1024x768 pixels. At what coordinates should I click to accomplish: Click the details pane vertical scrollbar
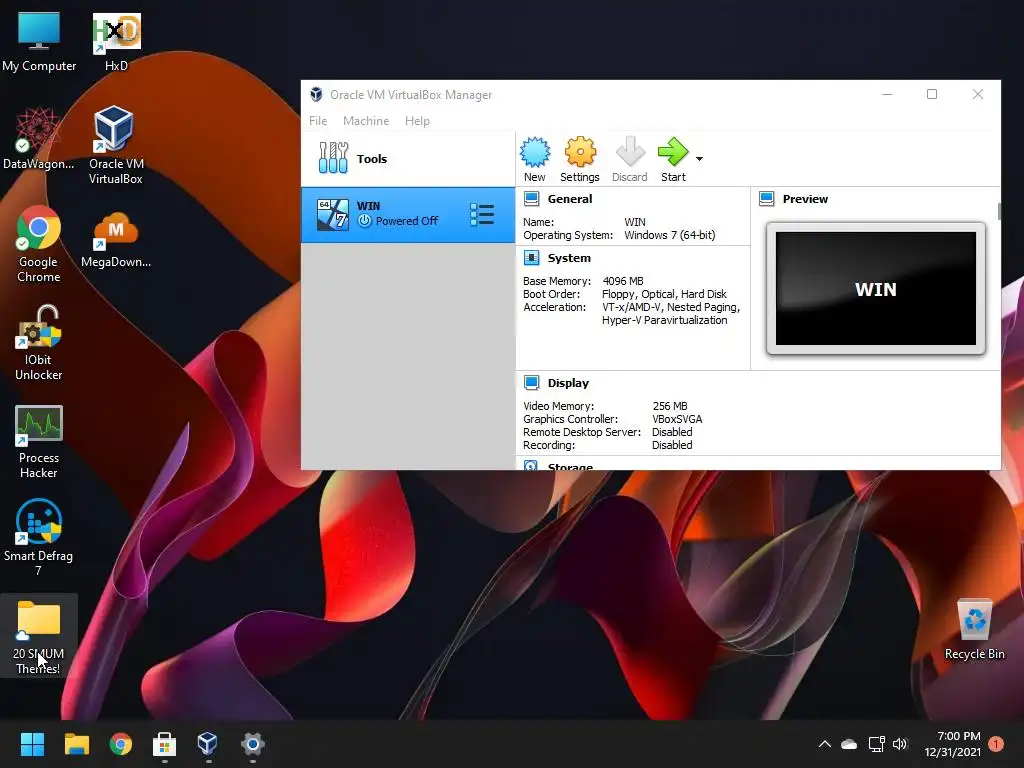point(999,212)
